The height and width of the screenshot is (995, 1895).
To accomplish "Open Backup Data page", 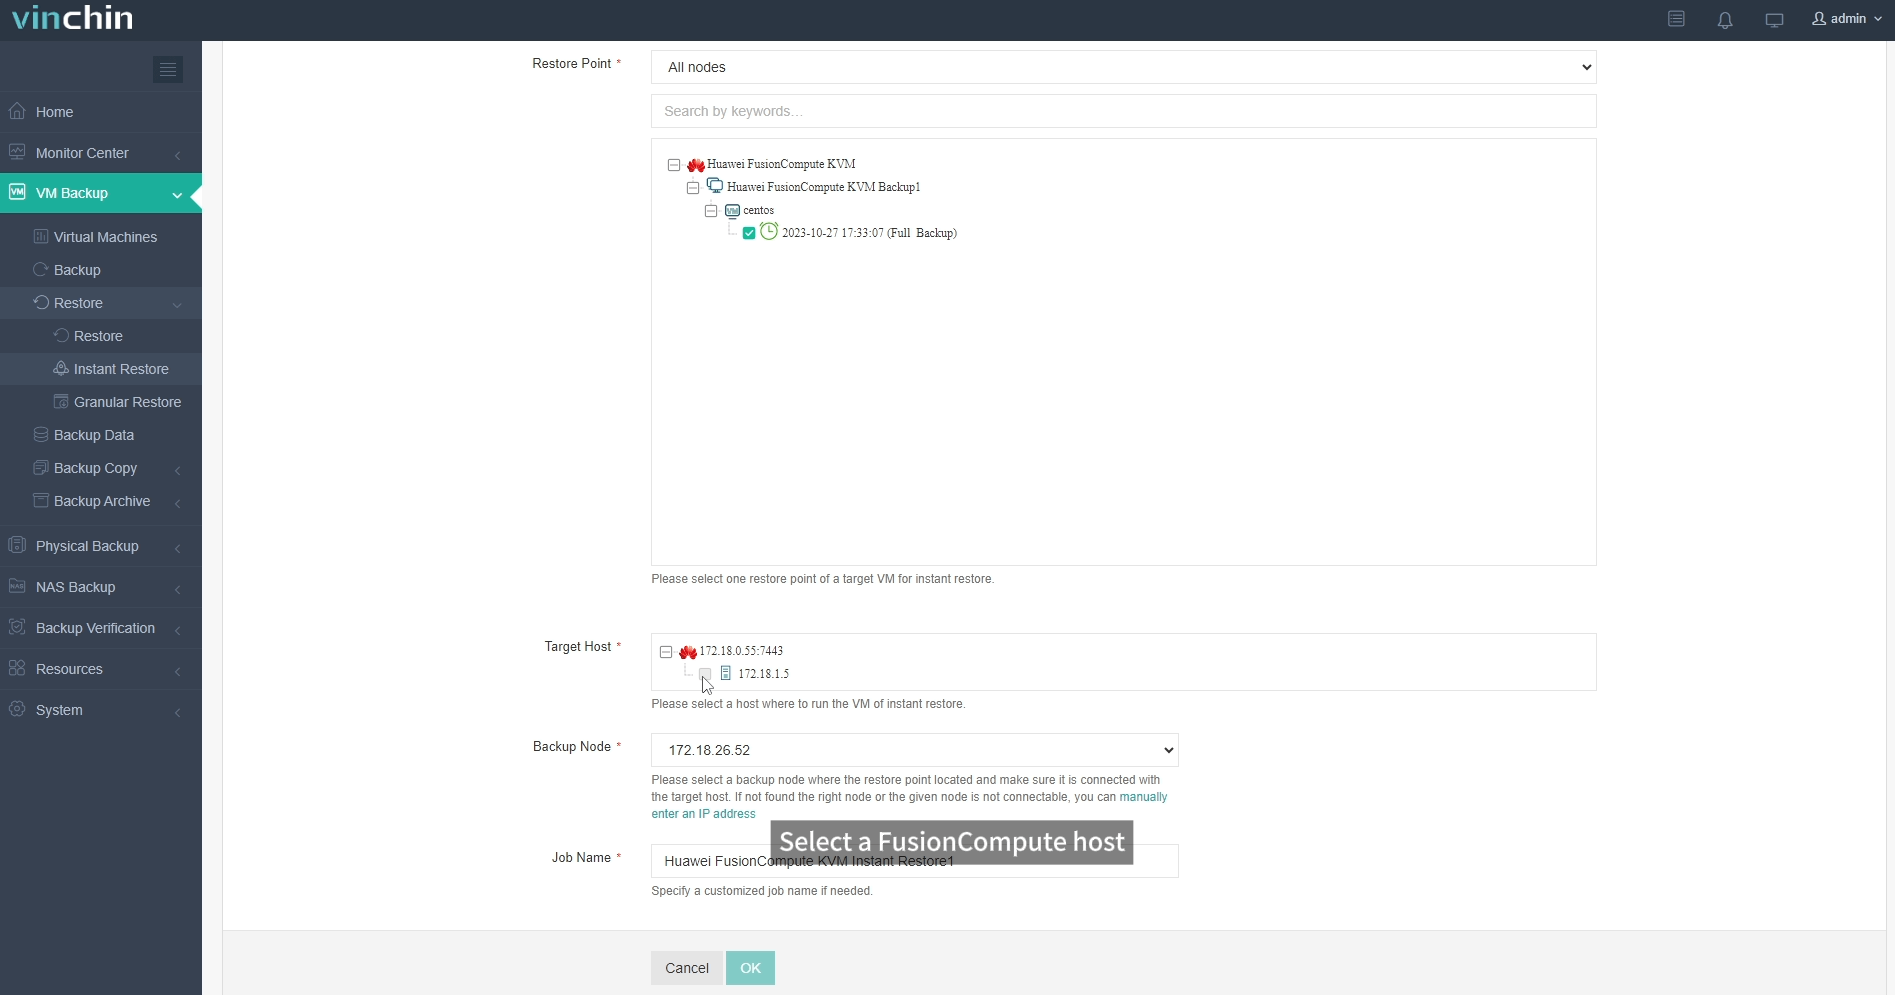I will [x=94, y=435].
